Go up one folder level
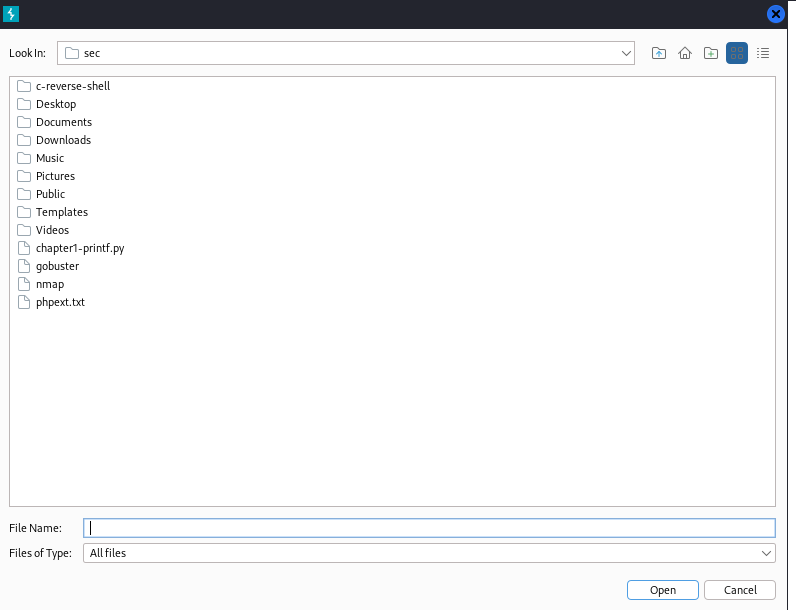Image resolution: width=796 pixels, height=610 pixels. pyautogui.click(x=659, y=53)
